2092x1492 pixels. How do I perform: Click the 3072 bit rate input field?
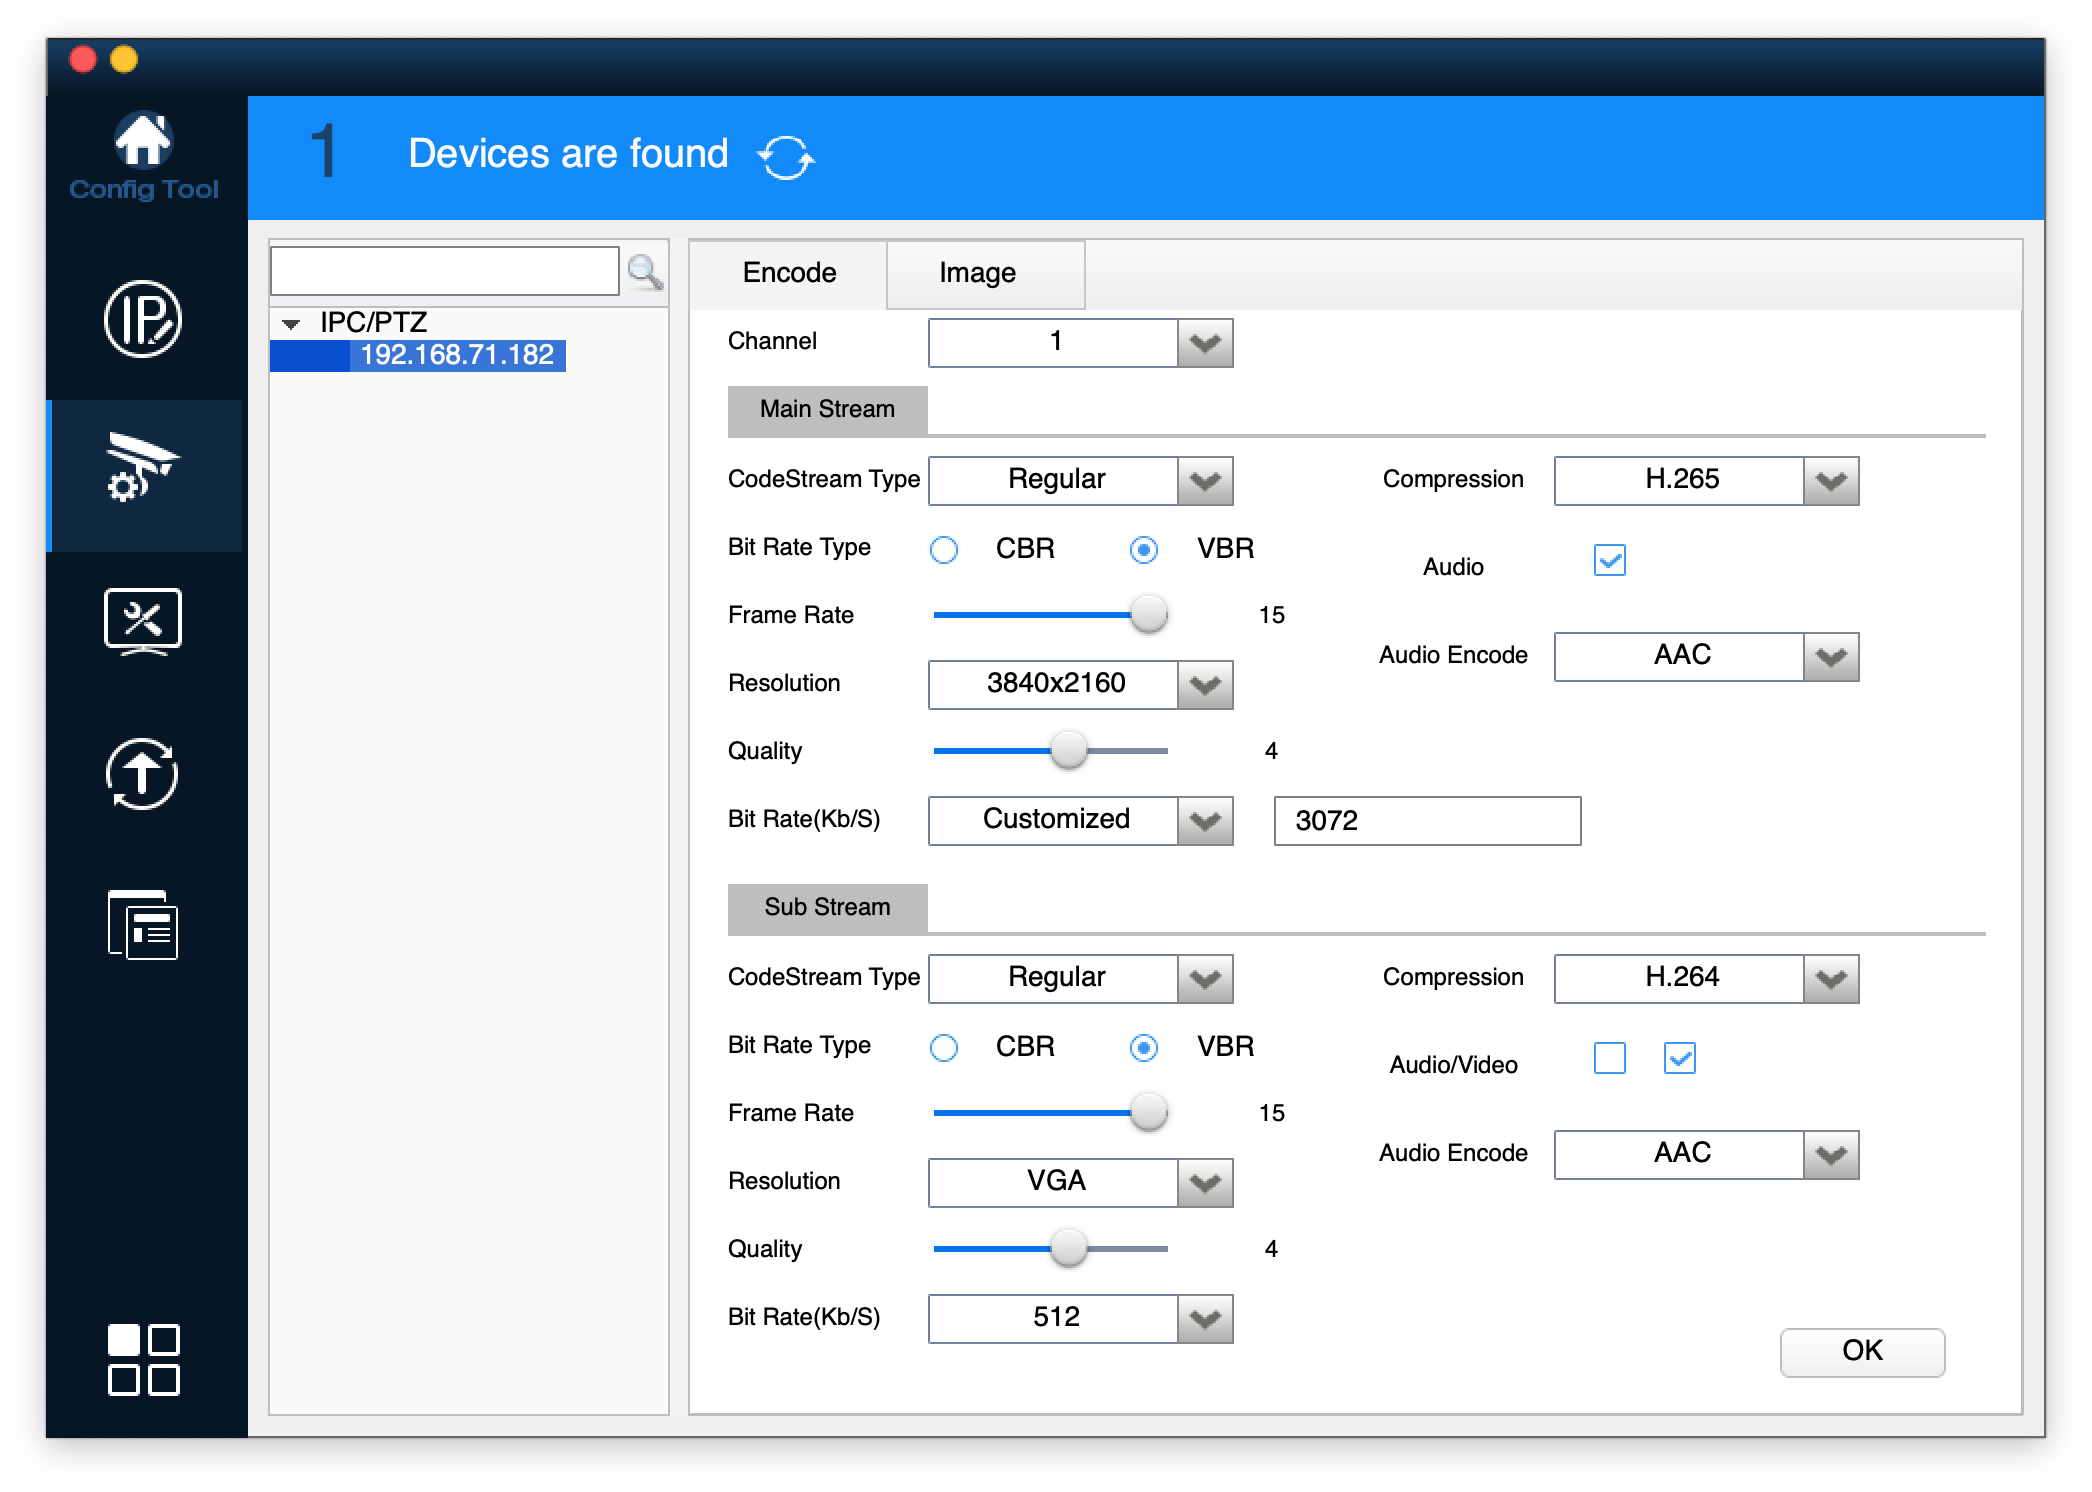(1426, 821)
